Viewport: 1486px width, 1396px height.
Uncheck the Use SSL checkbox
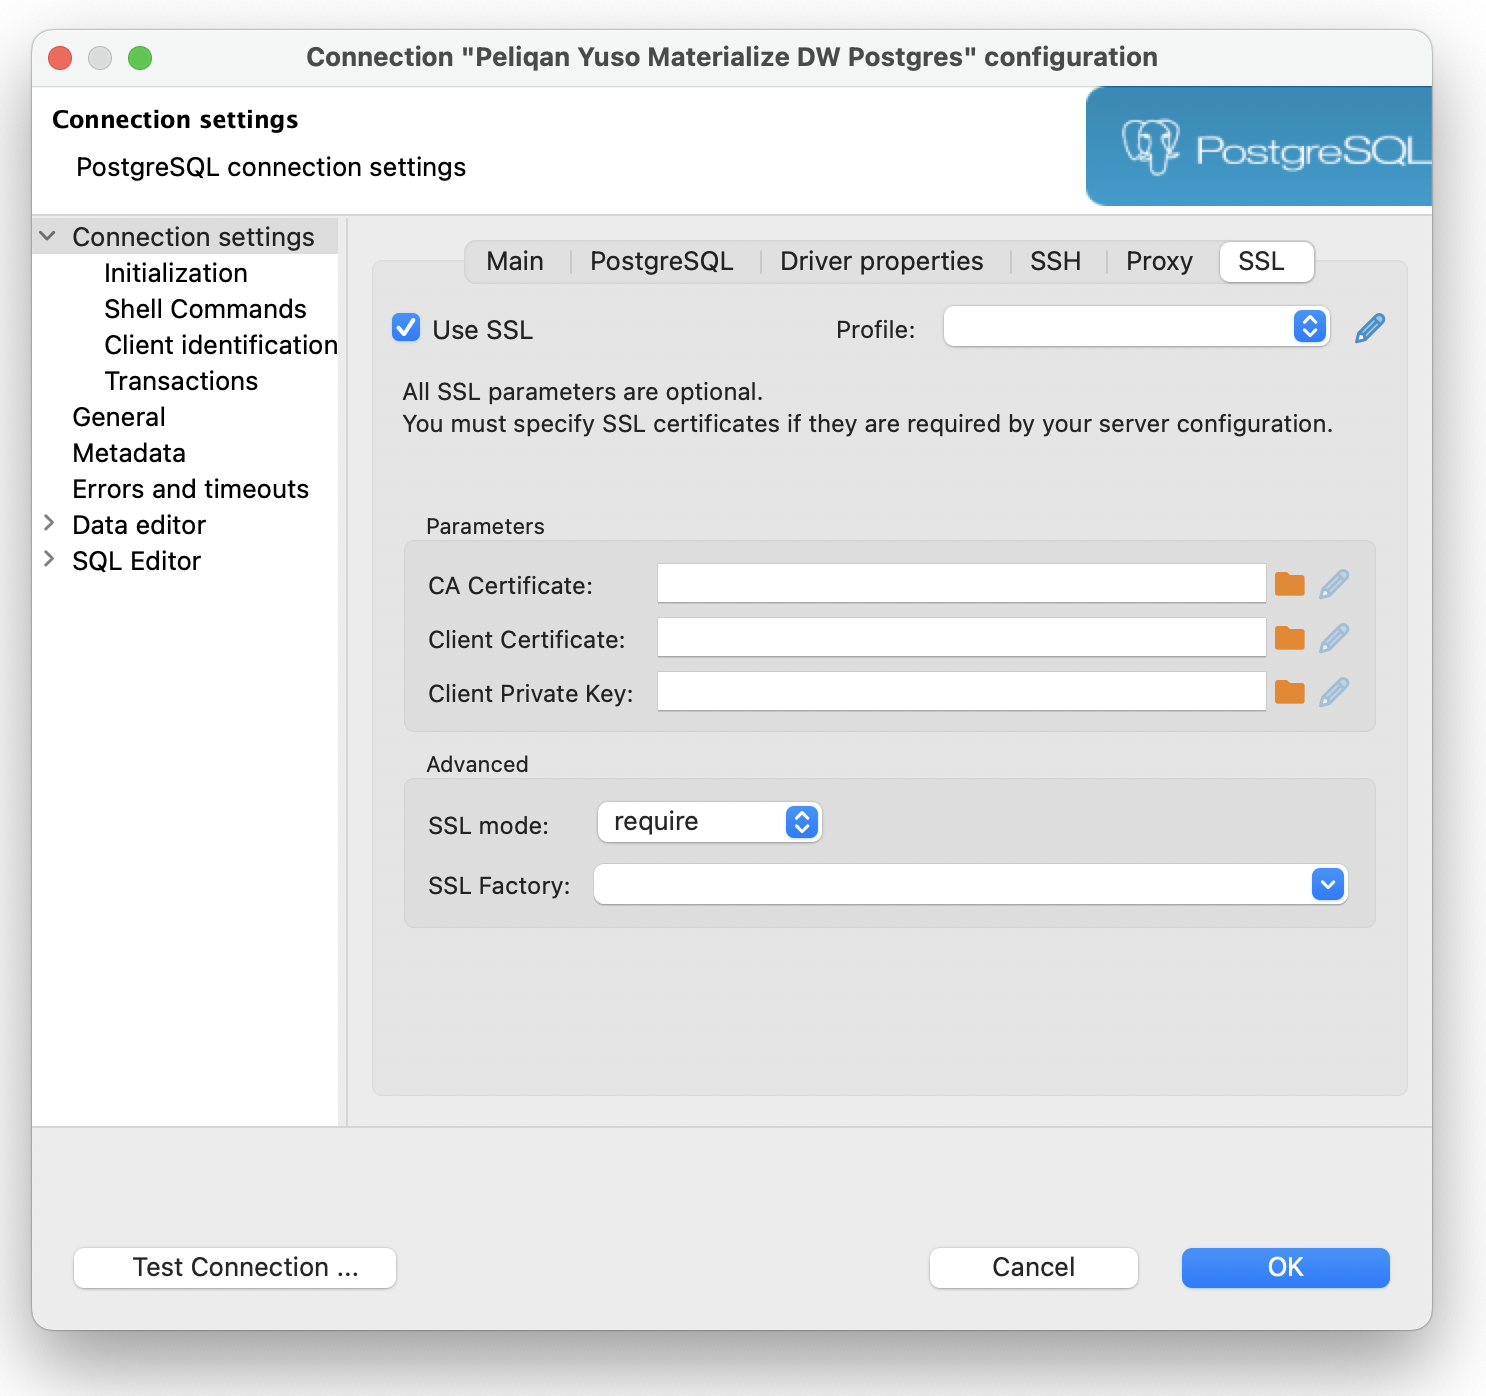tap(406, 327)
